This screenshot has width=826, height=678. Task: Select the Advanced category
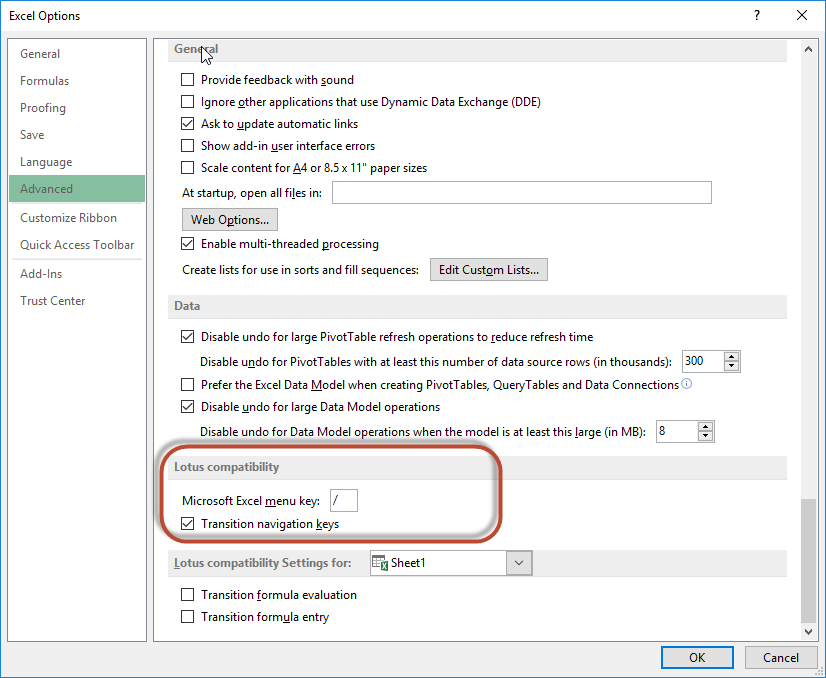coord(77,189)
